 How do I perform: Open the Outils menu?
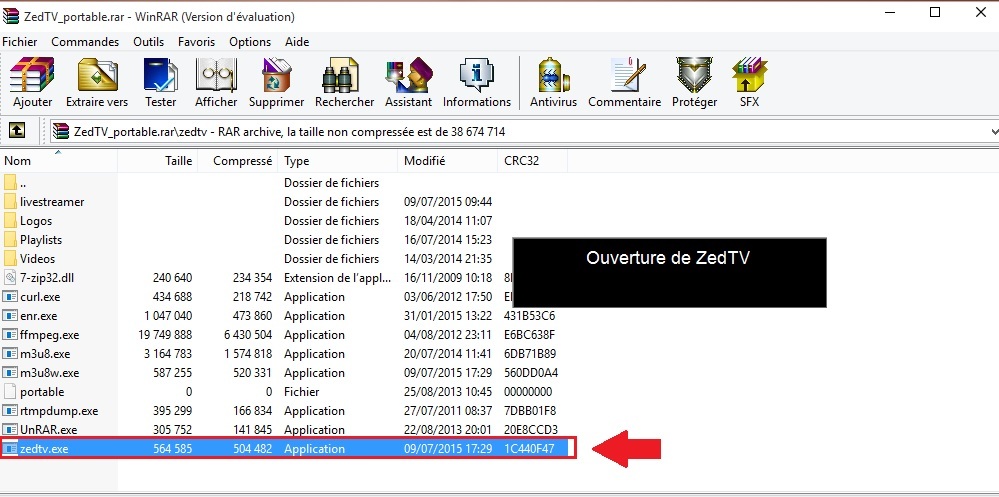click(148, 42)
